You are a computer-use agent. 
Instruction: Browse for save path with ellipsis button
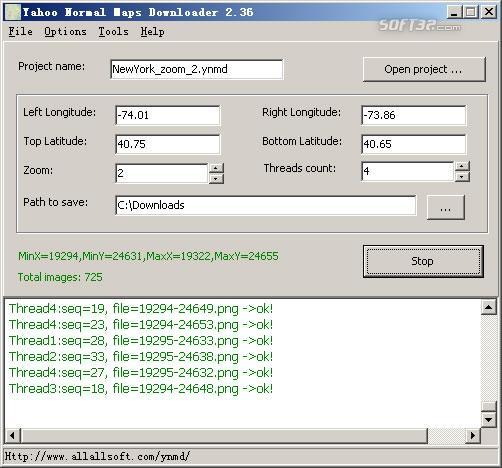click(x=445, y=208)
